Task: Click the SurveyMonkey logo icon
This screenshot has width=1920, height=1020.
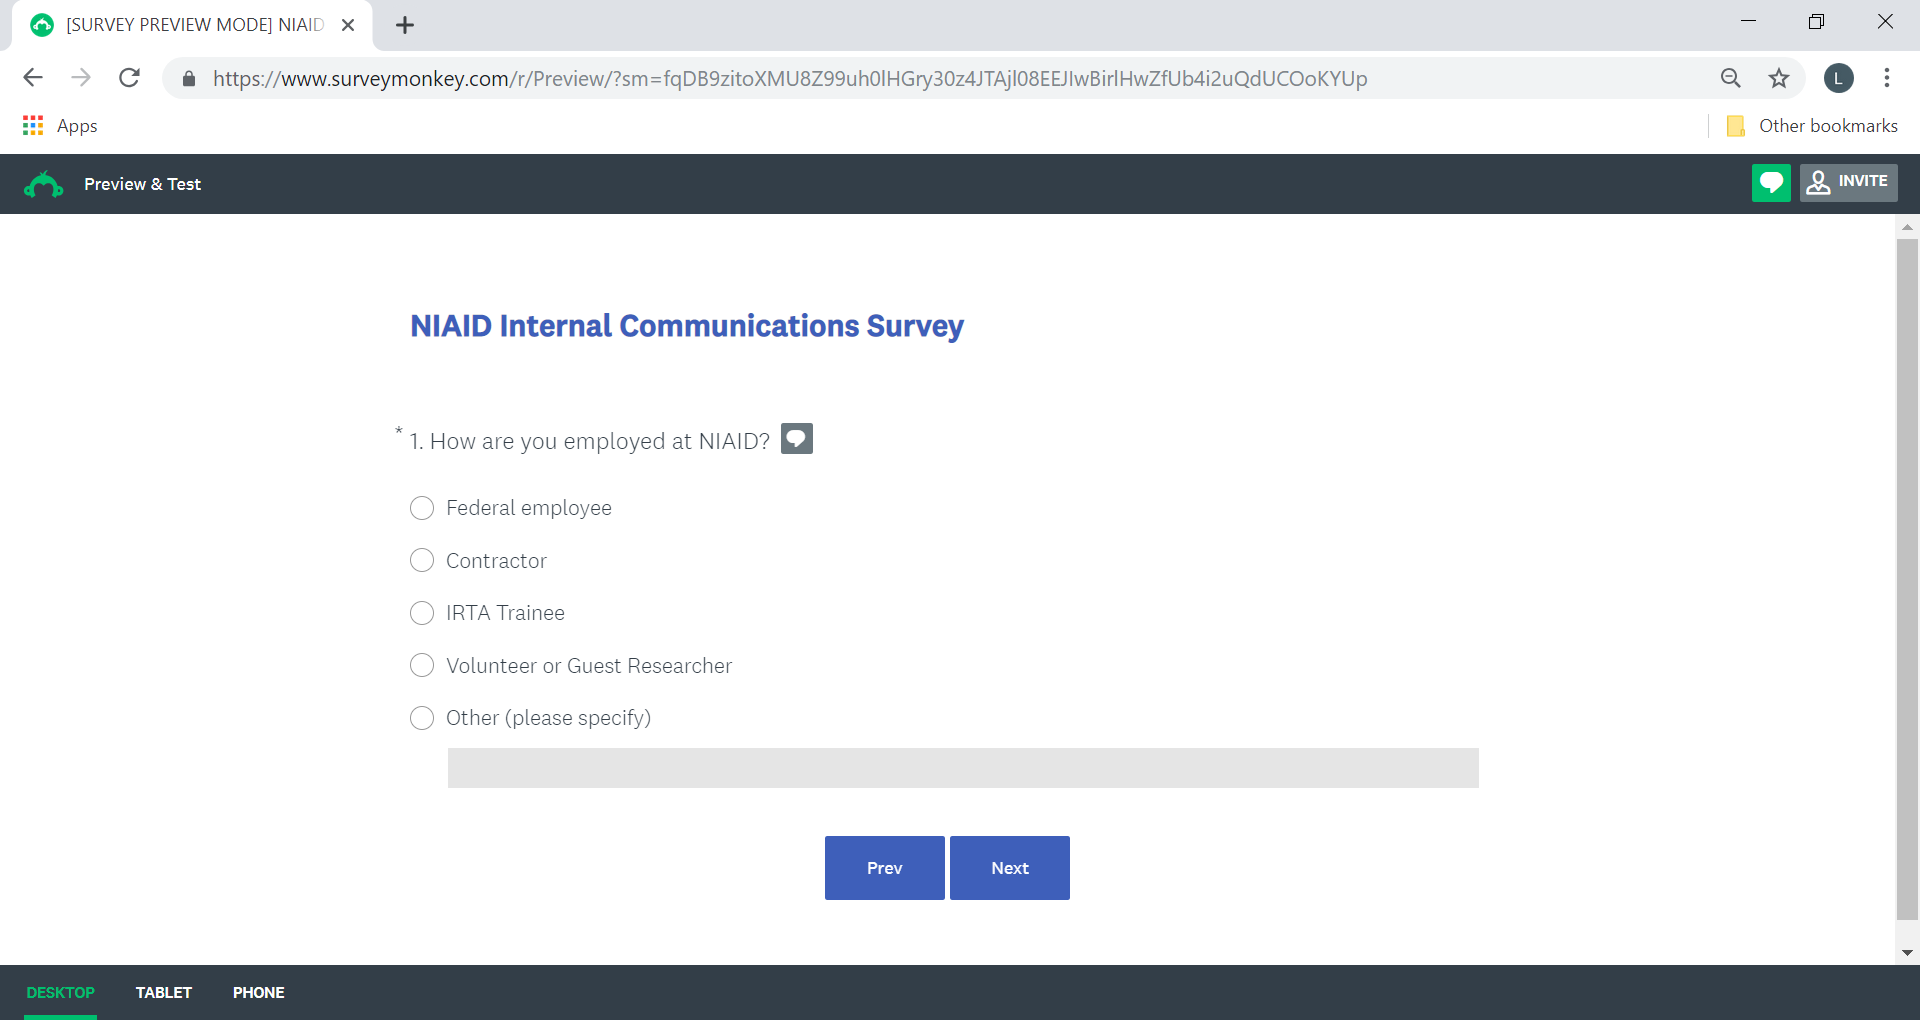Action: (43, 184)
